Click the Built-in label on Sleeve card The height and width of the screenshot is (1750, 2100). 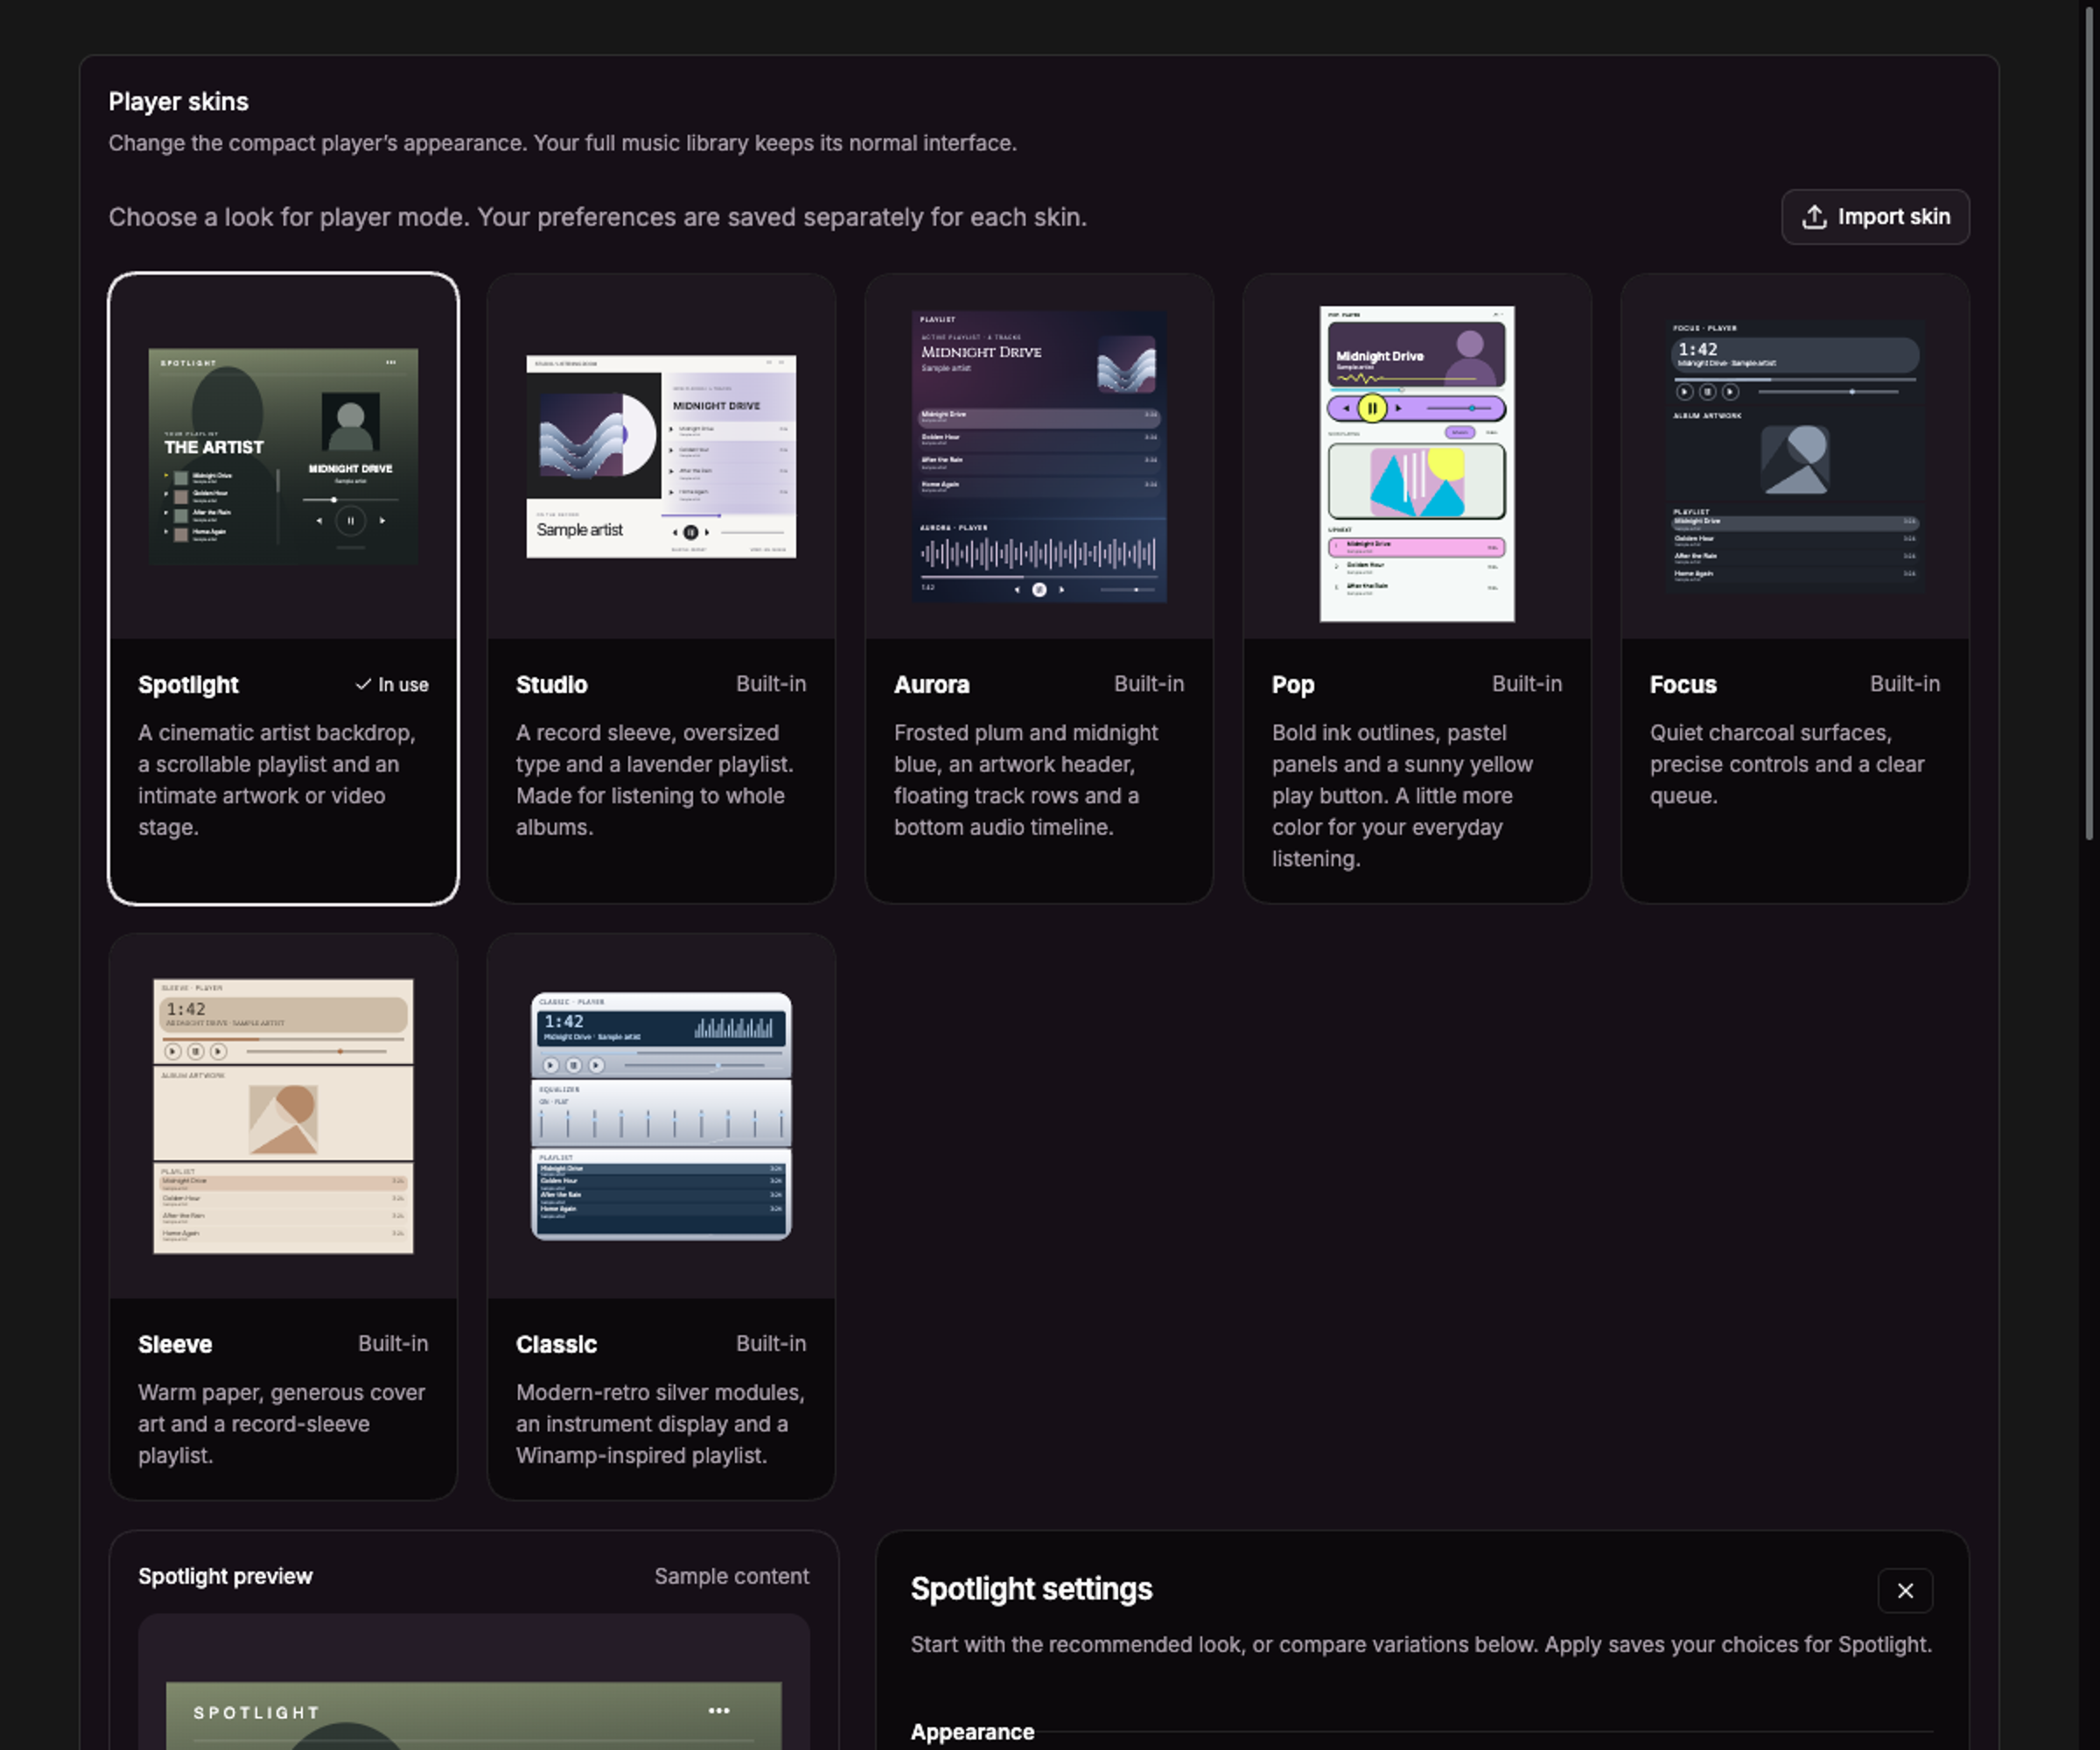[393, 1344]
